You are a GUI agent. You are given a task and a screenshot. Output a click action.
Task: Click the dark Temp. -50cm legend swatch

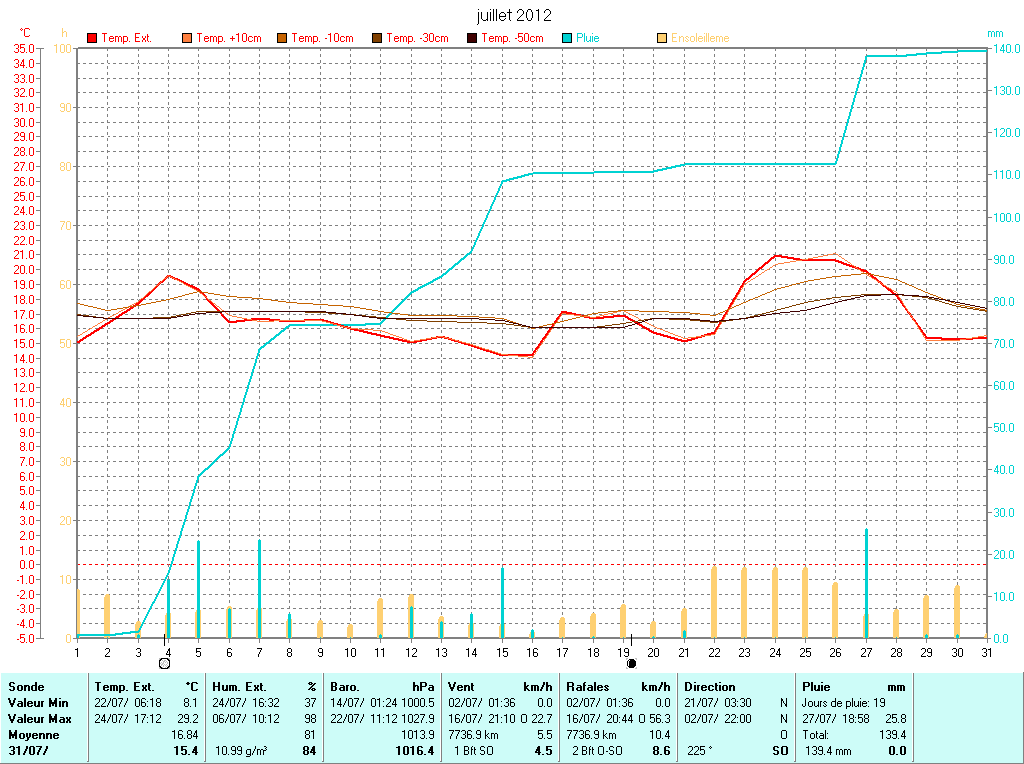pos(472,38)
